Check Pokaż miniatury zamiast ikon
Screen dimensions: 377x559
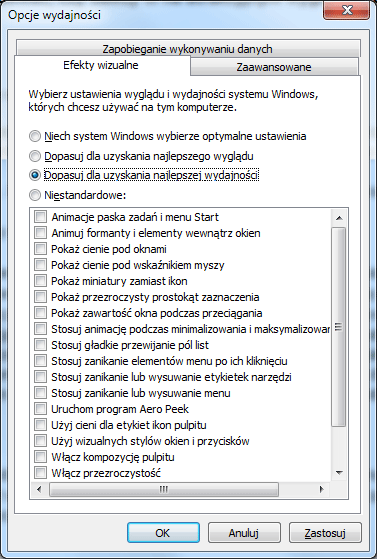click(40, 281)
